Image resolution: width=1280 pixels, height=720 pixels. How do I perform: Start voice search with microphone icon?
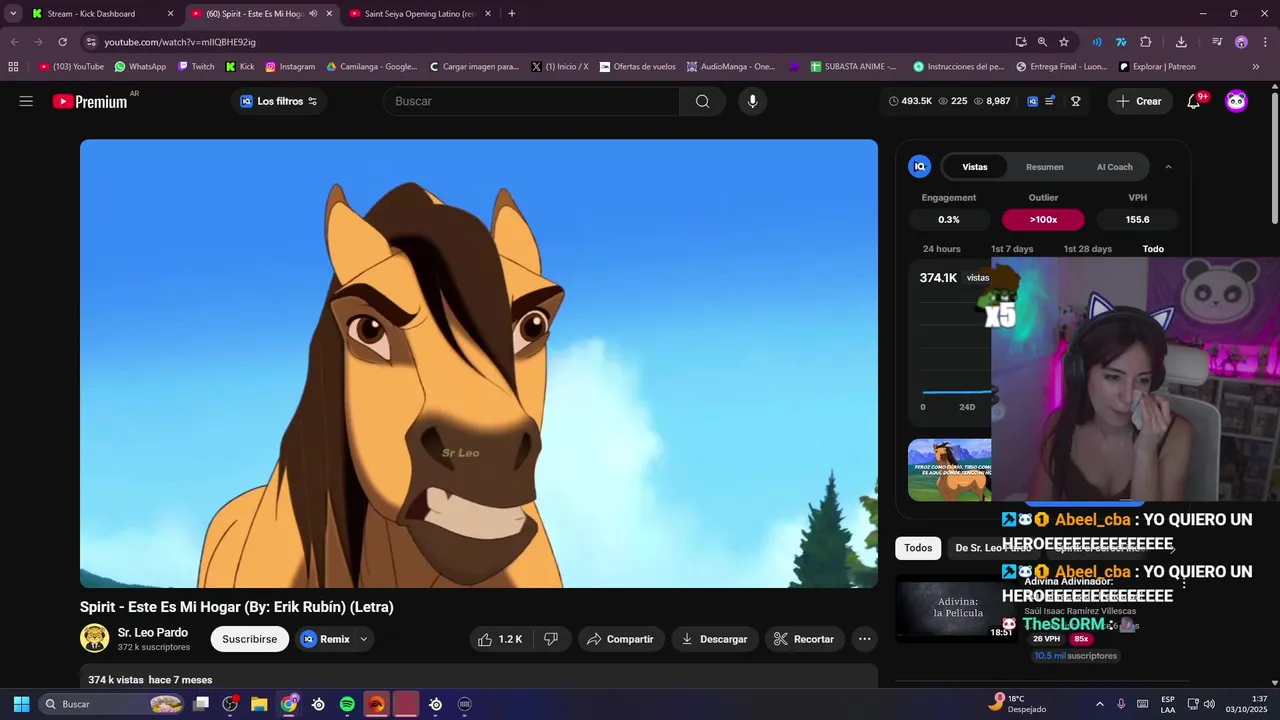point(752,101)
